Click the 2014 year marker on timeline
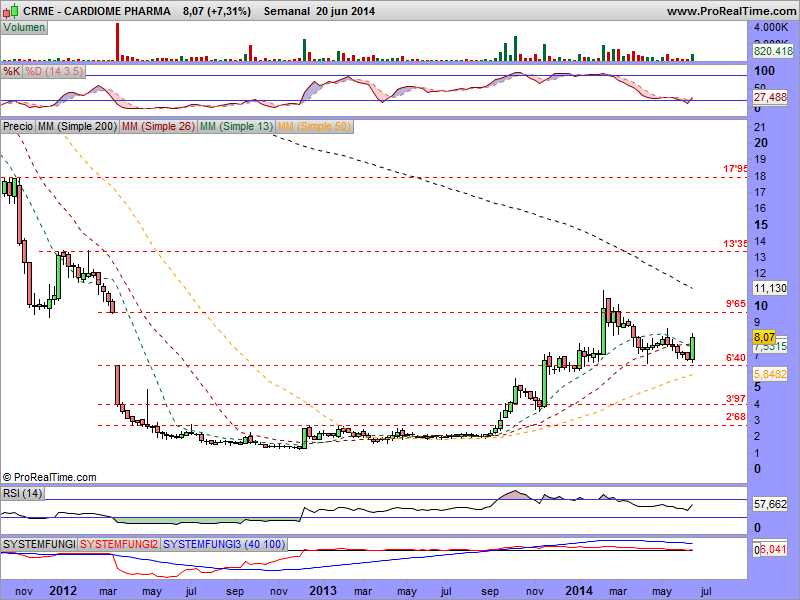This screenshot has width=800, height=600. click(x=579, y=591)
